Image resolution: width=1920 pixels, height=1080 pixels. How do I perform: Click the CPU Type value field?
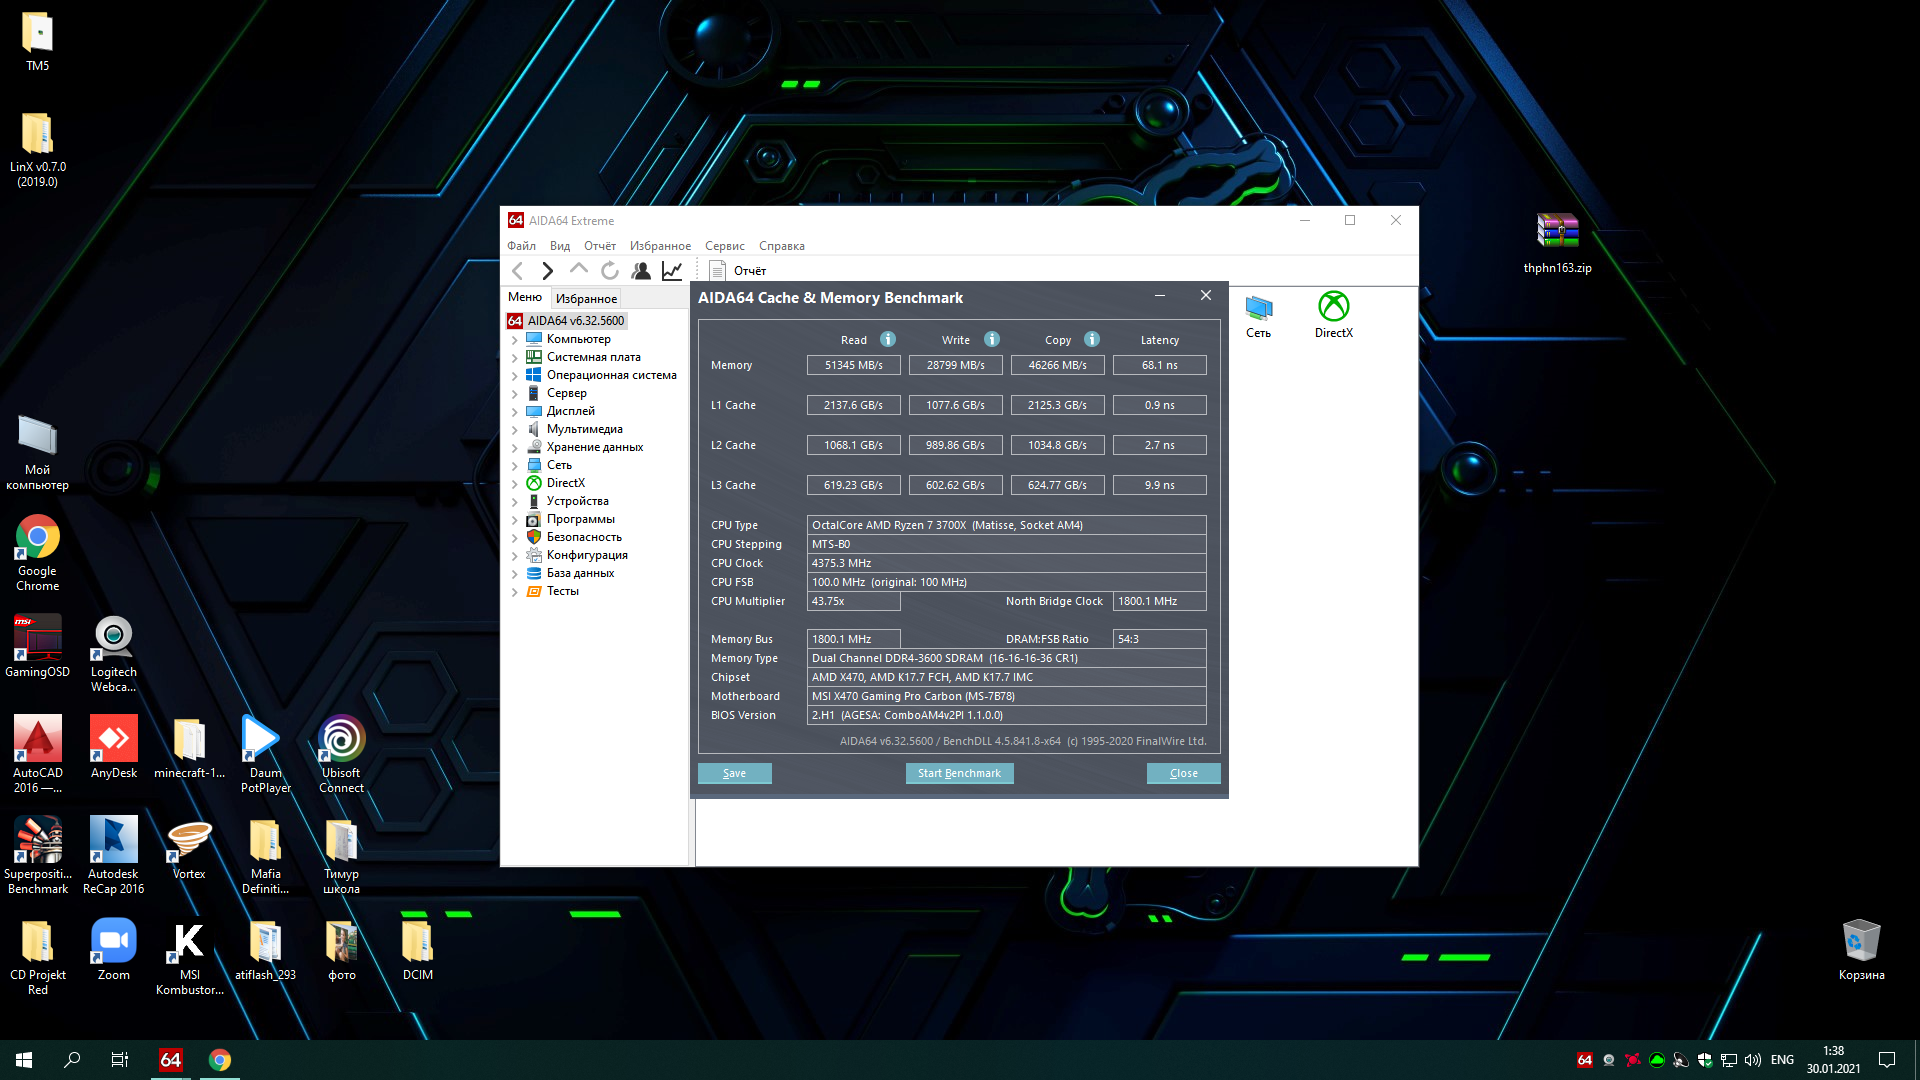[1007, 525]
